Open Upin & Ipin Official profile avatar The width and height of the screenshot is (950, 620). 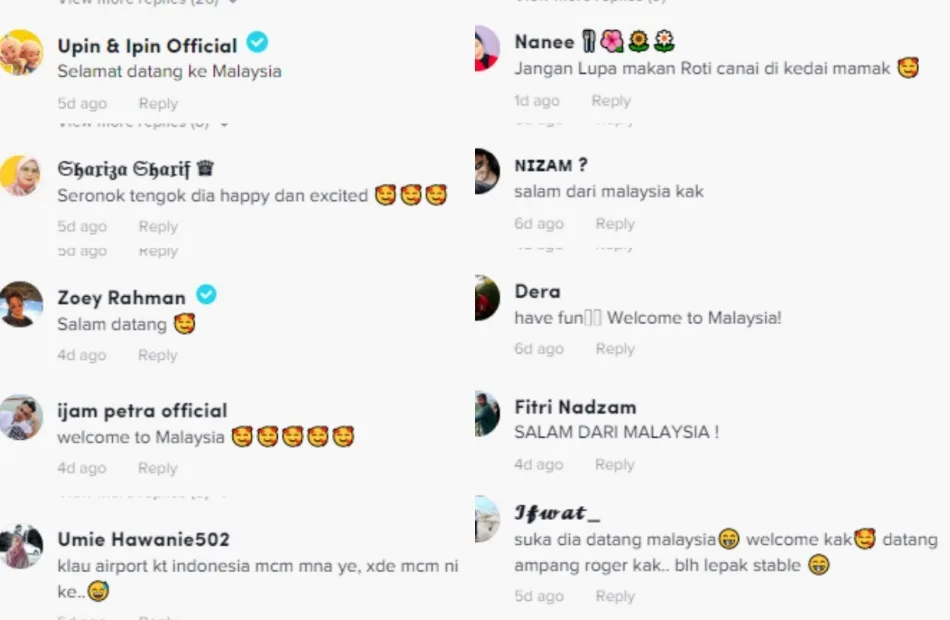tap(21, 53)
